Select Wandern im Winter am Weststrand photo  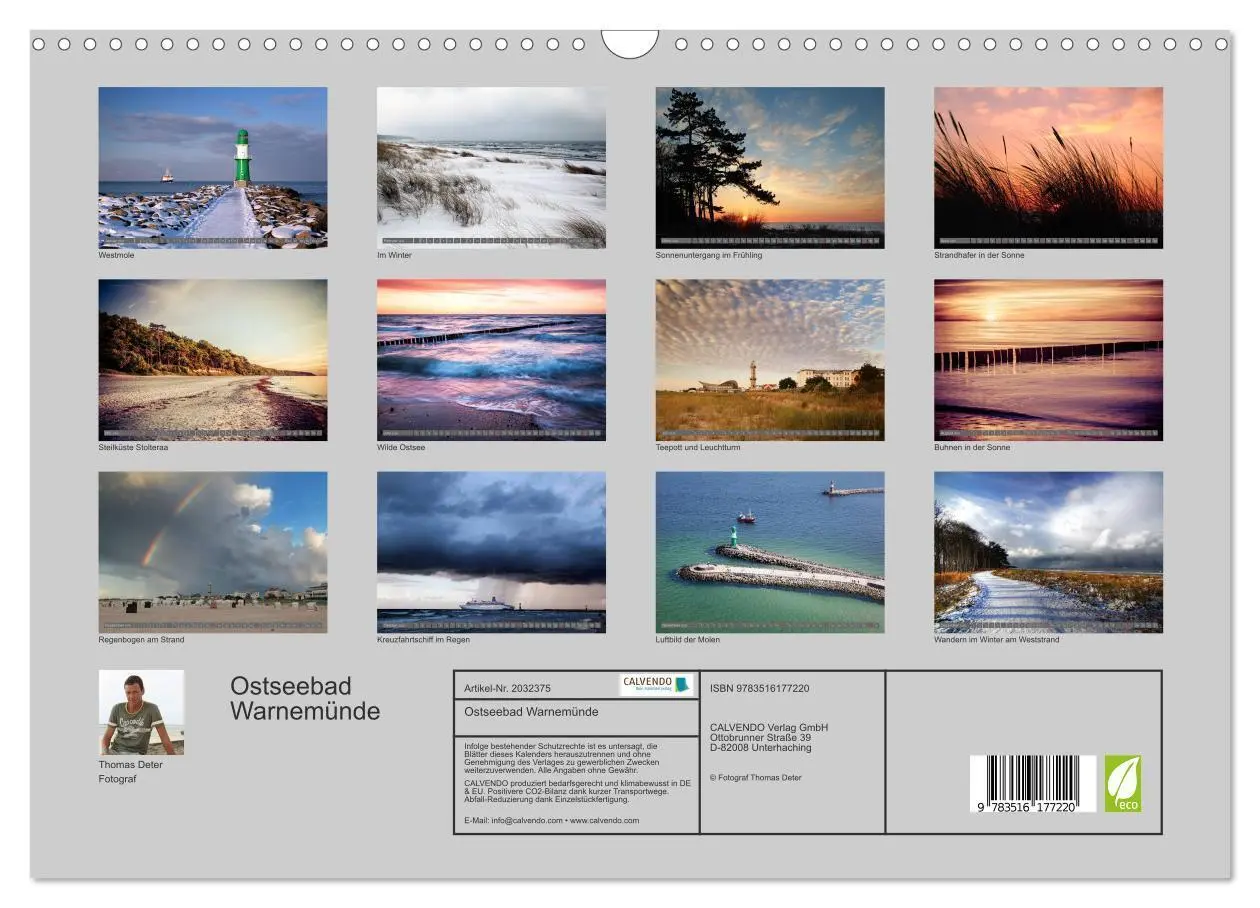coord(1048,552)
